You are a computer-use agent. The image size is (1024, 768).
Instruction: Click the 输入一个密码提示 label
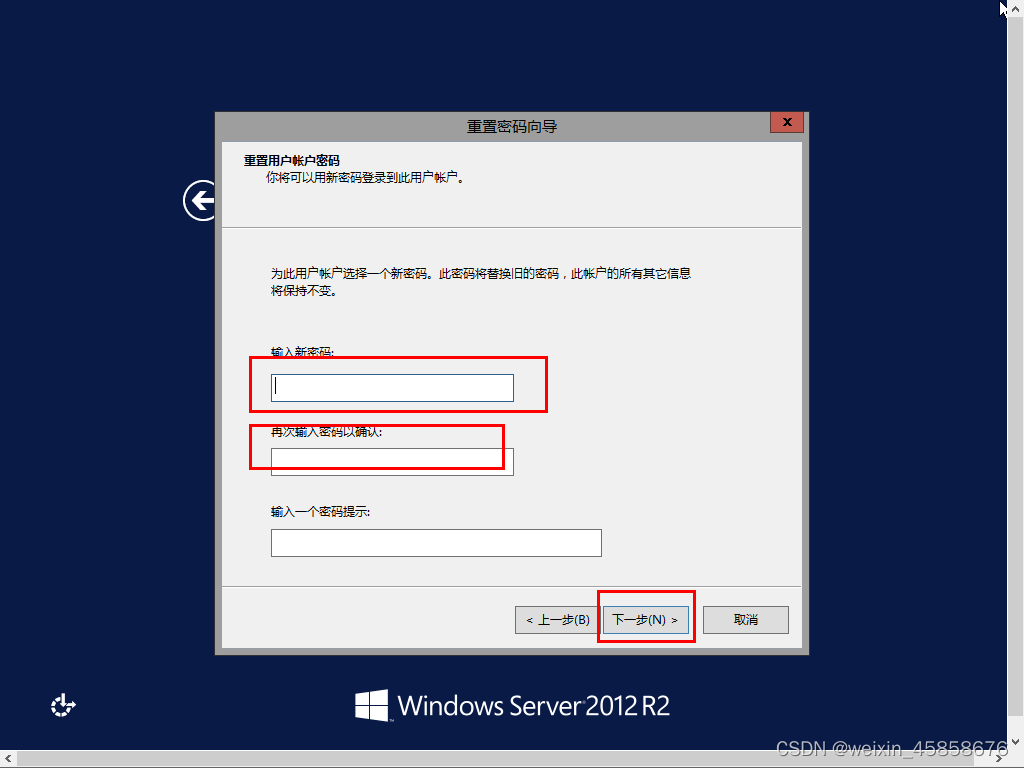(x=320, y=512)
